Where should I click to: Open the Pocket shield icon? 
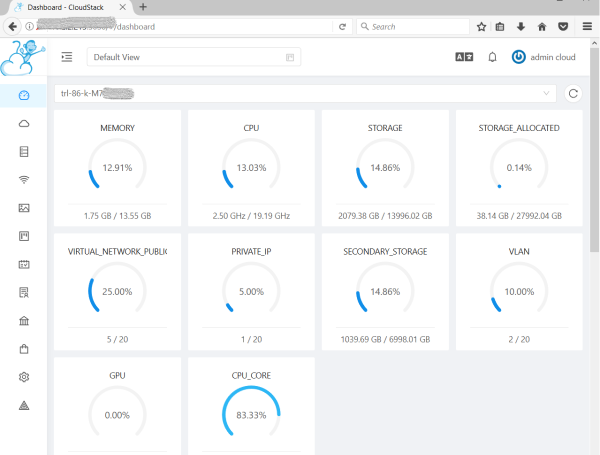(x=563, y=27)
